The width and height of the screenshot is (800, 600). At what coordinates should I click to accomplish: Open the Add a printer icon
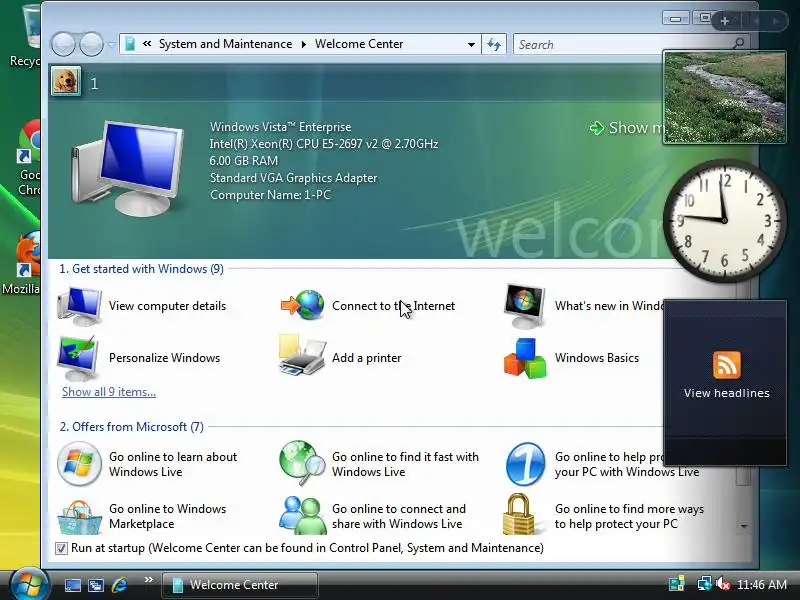tap(302, 356)
